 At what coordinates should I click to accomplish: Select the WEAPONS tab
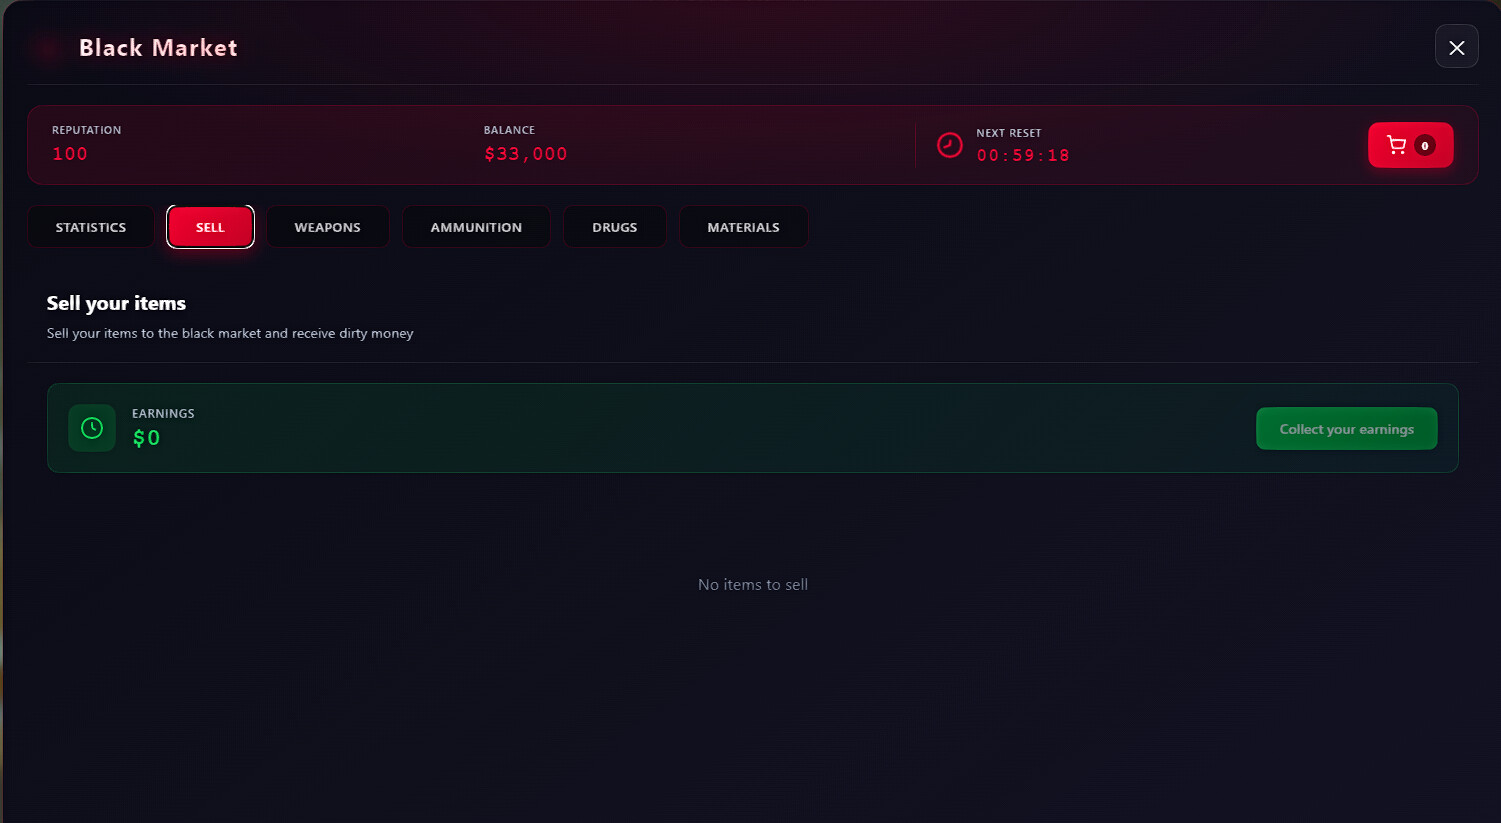tap(327, 227)
